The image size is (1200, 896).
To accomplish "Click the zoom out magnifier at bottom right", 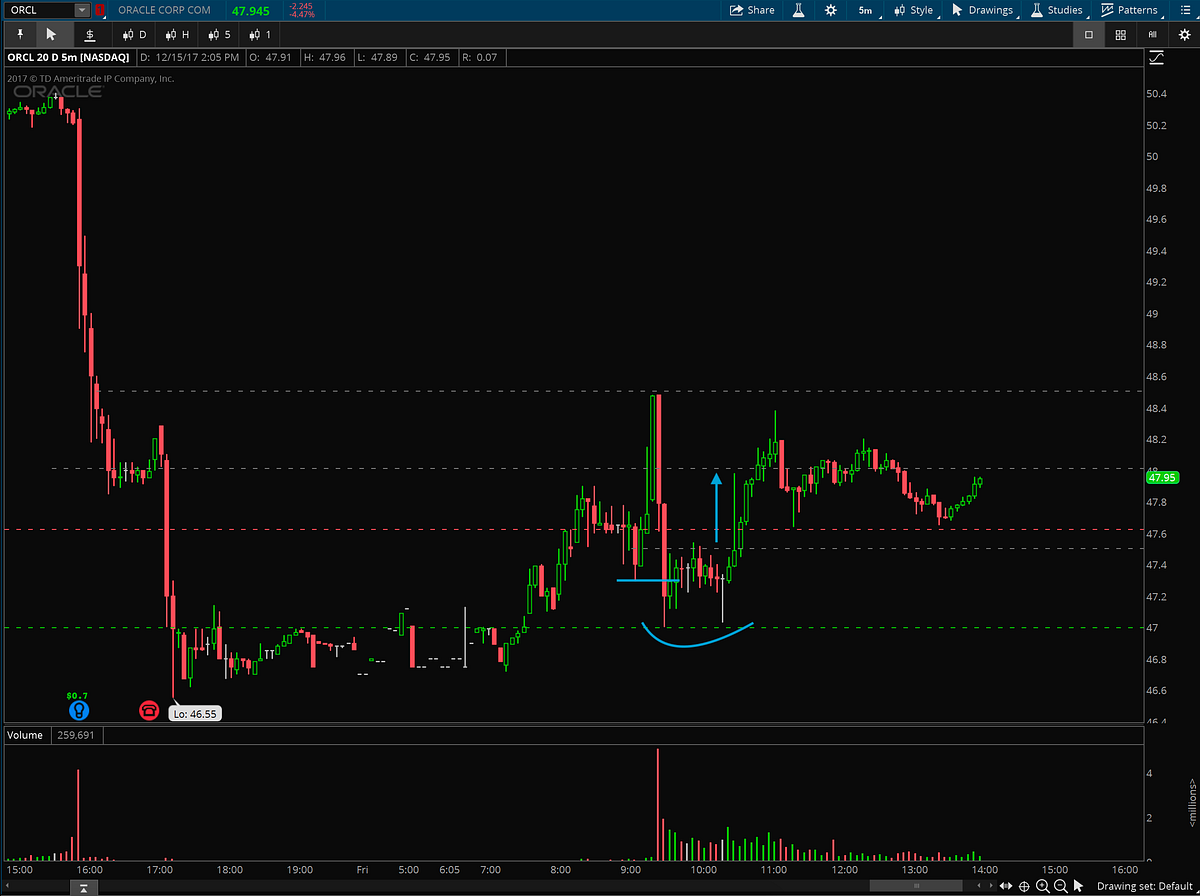I will (x=1061, y=886).
